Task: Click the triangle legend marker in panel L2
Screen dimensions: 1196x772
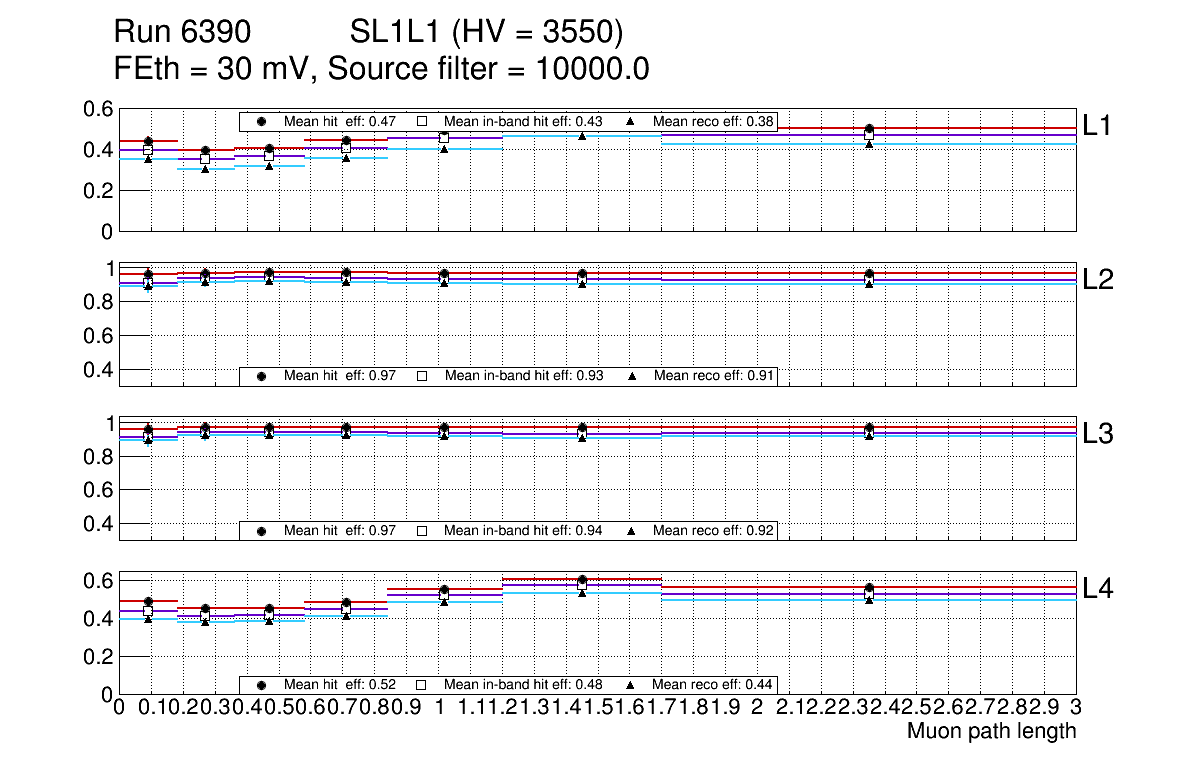Action: click(x=632, y=376)
